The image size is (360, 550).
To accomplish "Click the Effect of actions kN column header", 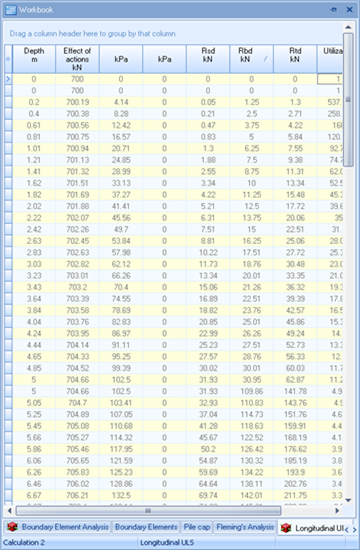I will coord(77,59).
